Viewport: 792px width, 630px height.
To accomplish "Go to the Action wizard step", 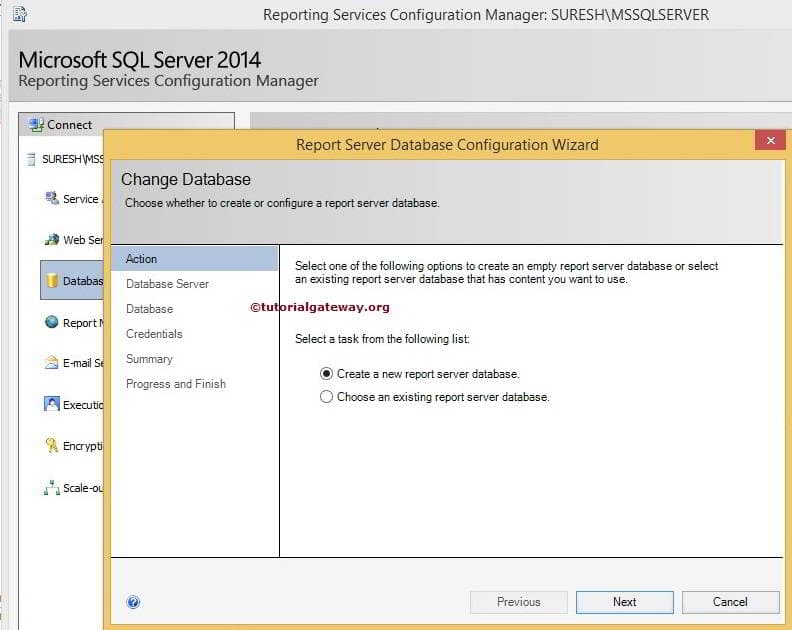I will click(x=194, y=259).
